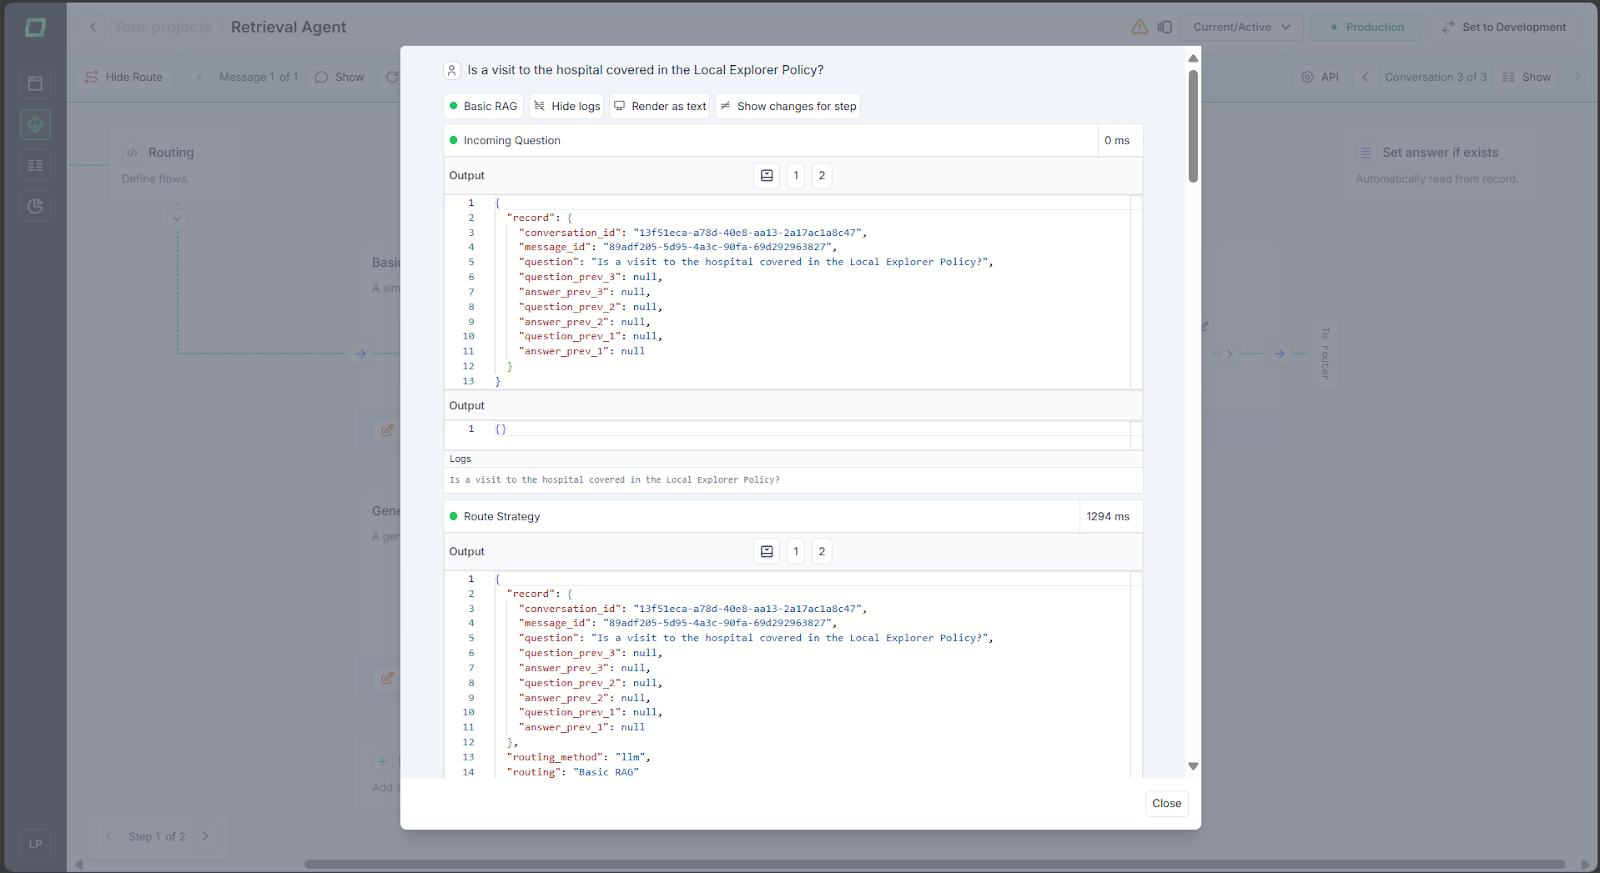
Task: Close the logs dialog with Close button
Action: [x=1166, y=803]
